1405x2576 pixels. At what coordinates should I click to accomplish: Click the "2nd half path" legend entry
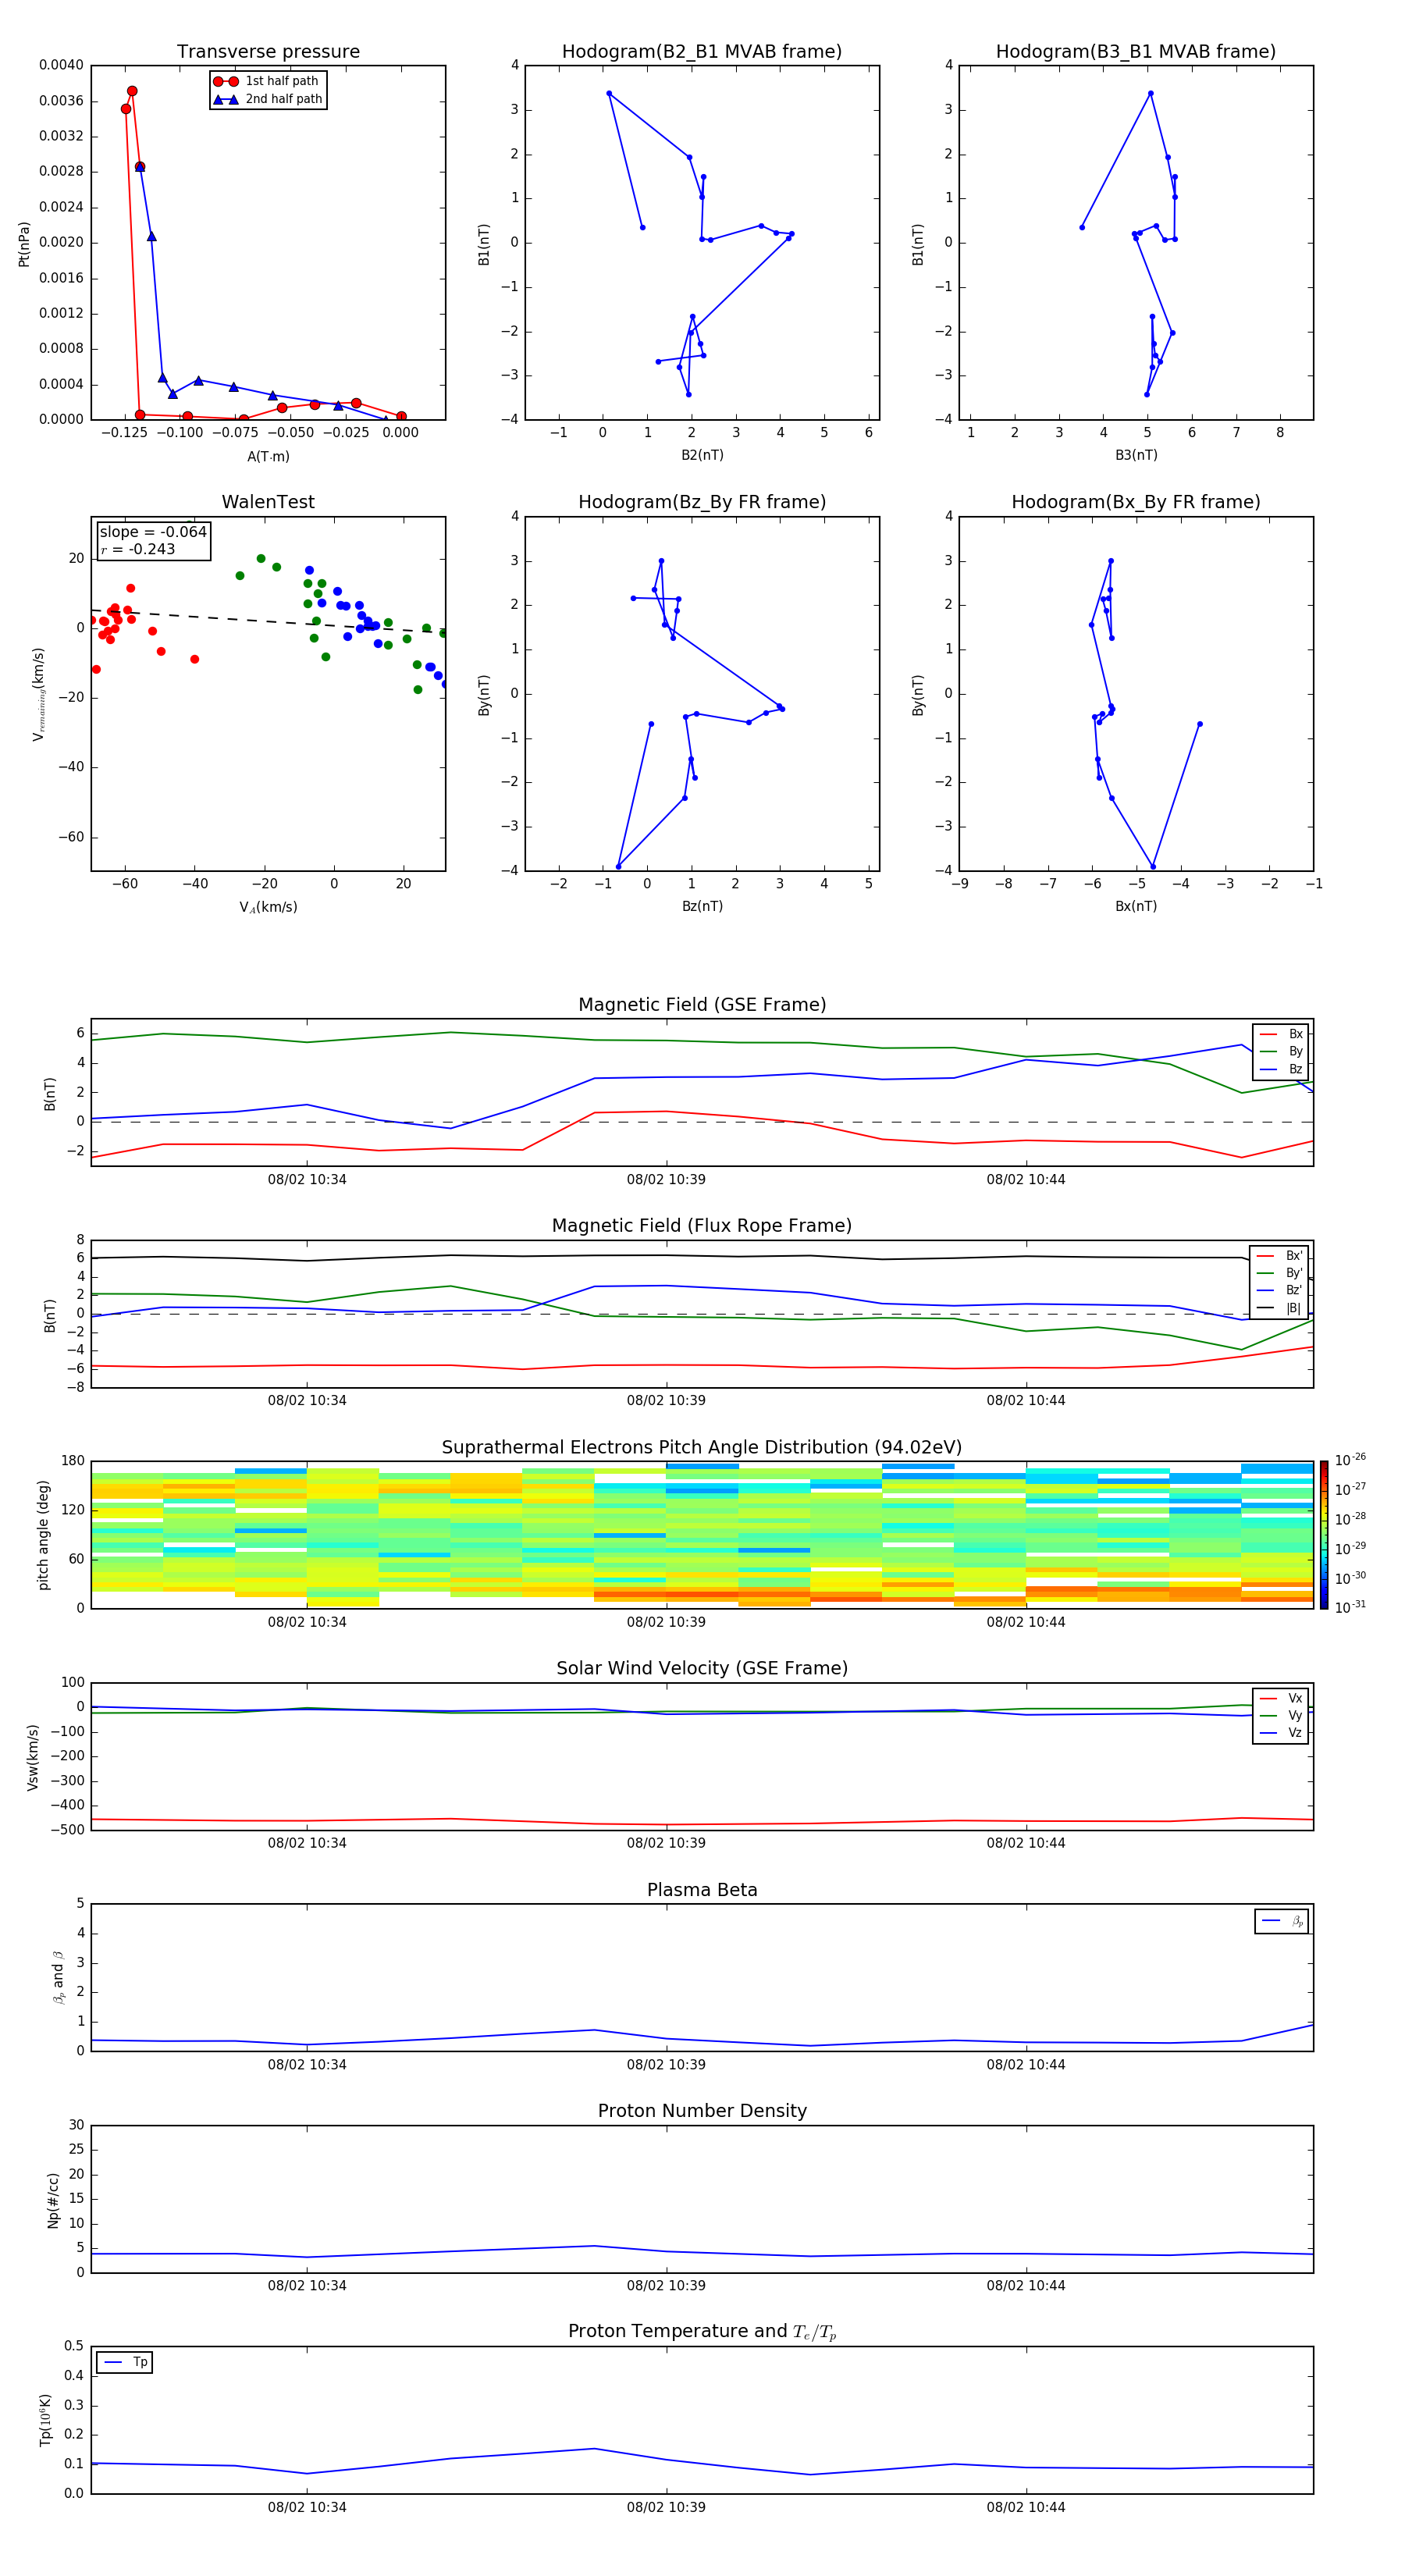[268, 99]
